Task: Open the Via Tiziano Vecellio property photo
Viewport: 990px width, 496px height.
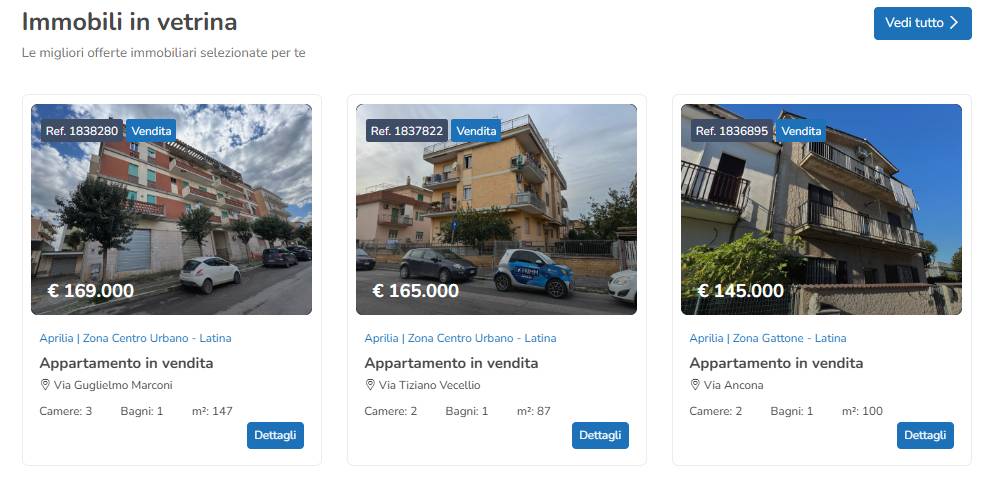Action: tap(496, 210)
